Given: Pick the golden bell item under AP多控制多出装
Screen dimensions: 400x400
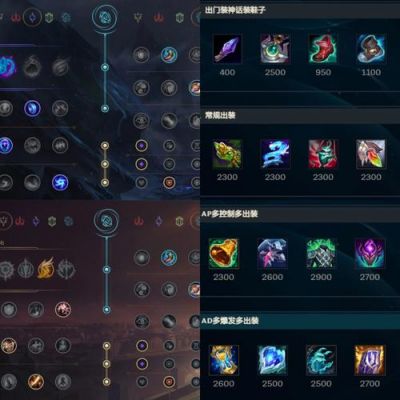Looking at the screenshot, I should (223, 254).
